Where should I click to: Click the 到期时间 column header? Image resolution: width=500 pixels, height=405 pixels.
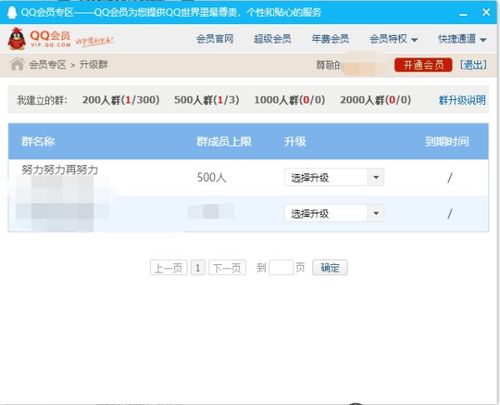click(x=447, y=141)
